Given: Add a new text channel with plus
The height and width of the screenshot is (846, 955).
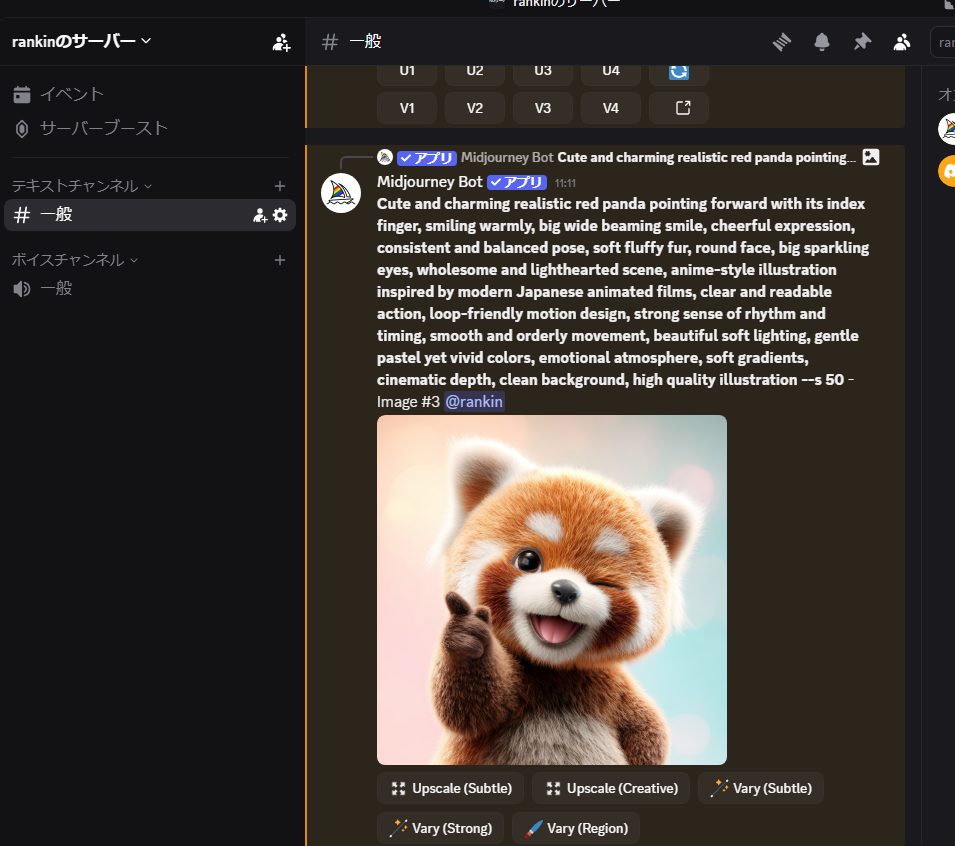Looking at the screenshot, I should tap(280, 186).
